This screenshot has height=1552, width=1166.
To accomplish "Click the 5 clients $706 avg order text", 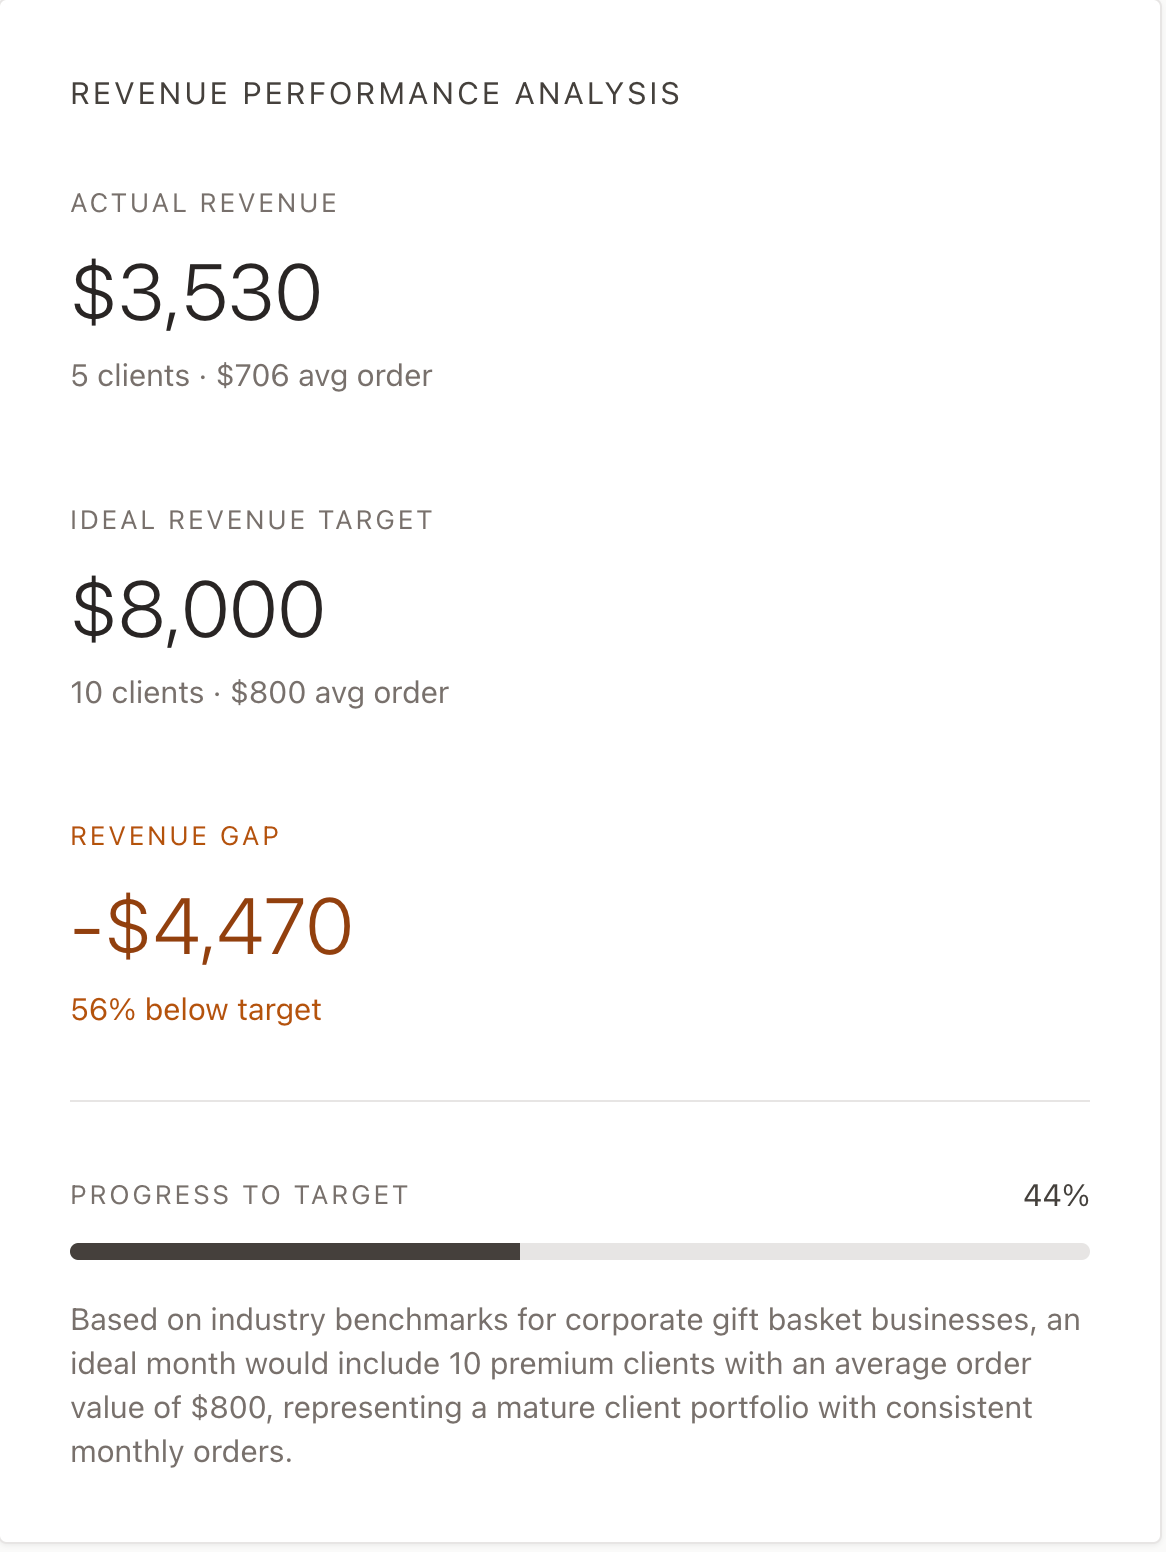I will (x=251, y=376).
